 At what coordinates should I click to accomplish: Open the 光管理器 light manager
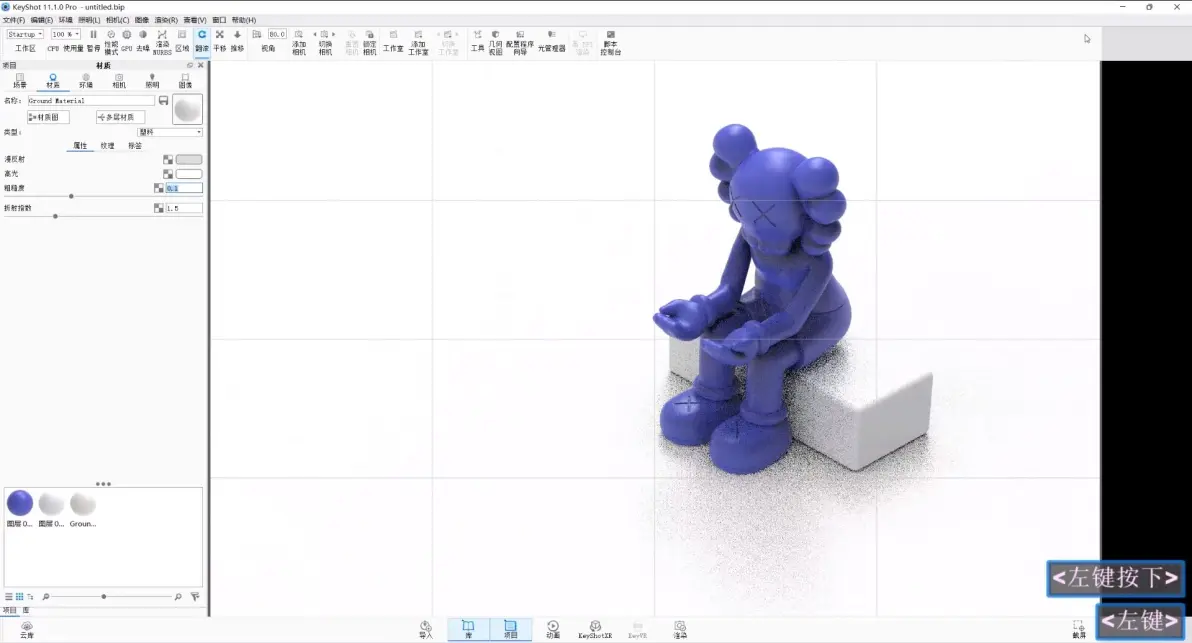552,40
